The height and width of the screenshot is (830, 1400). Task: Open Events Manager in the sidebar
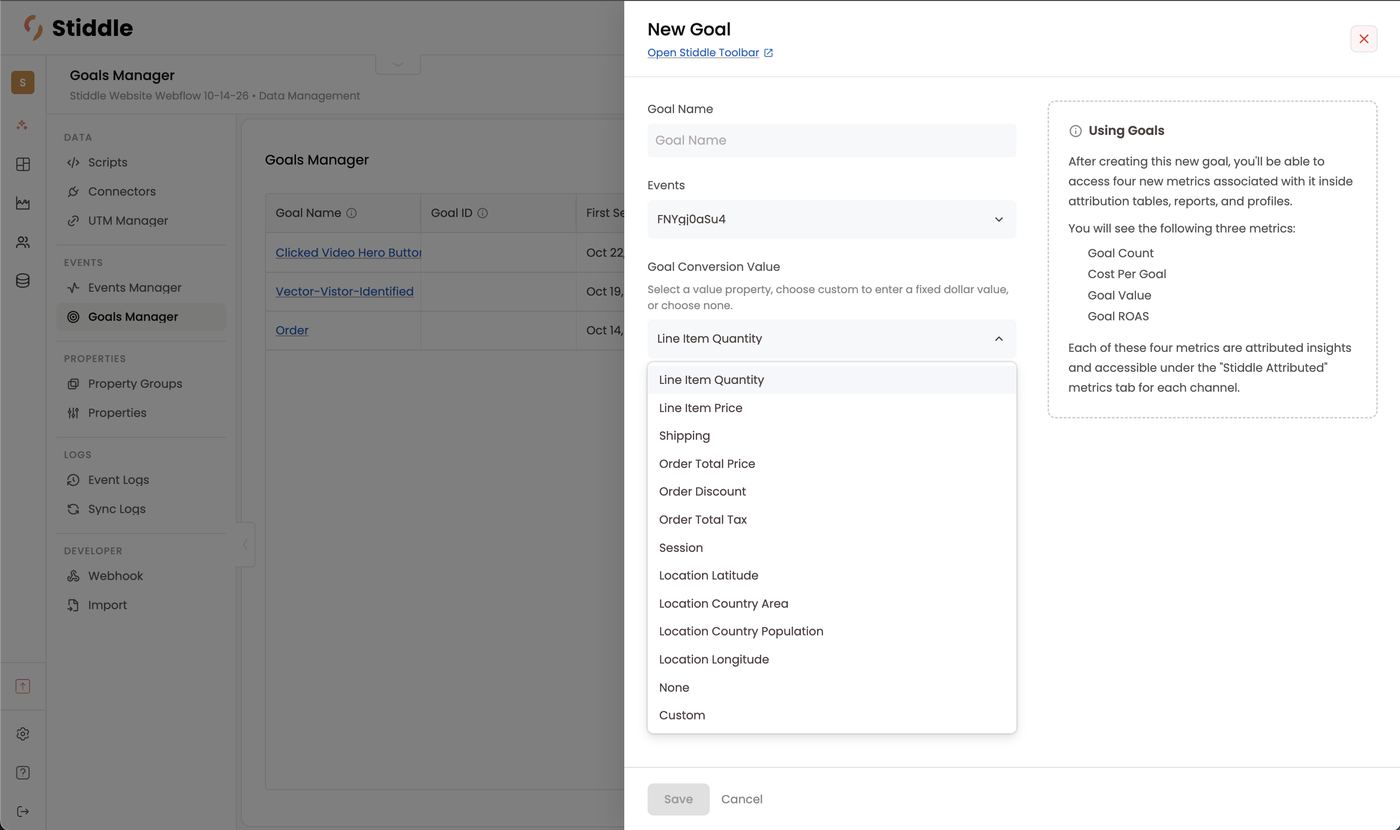click(134, 288)
